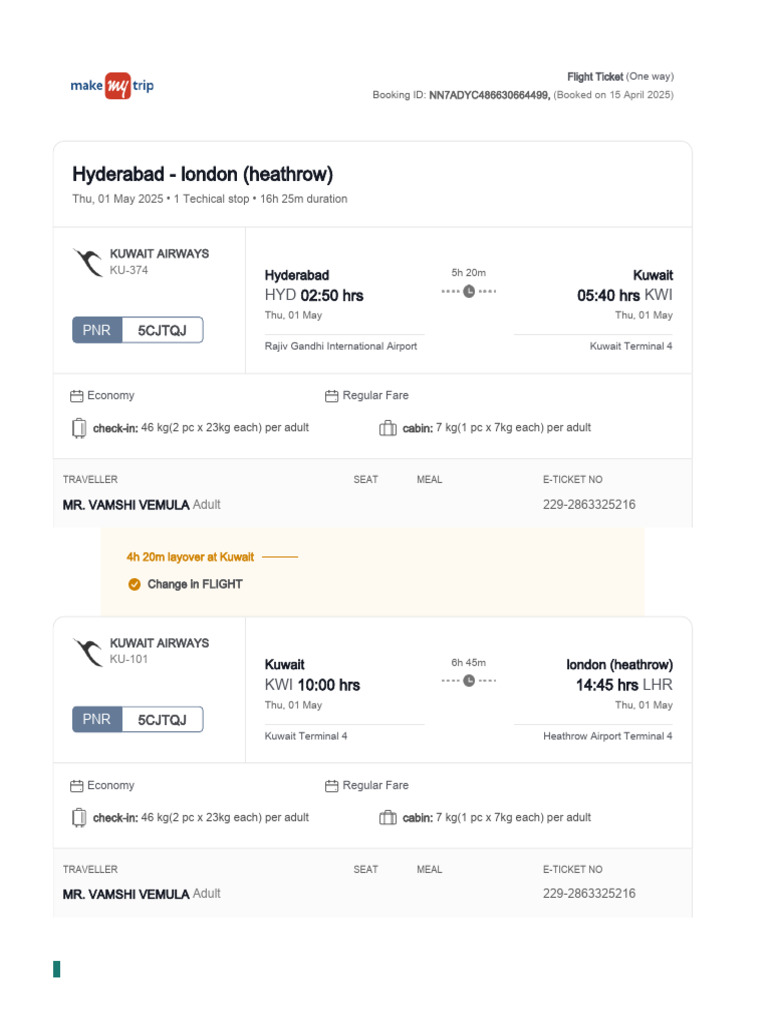Click the Economy calendar icon on the second flight
Image resolution: width=768 pixels, height=1024 pixels.
77,786
